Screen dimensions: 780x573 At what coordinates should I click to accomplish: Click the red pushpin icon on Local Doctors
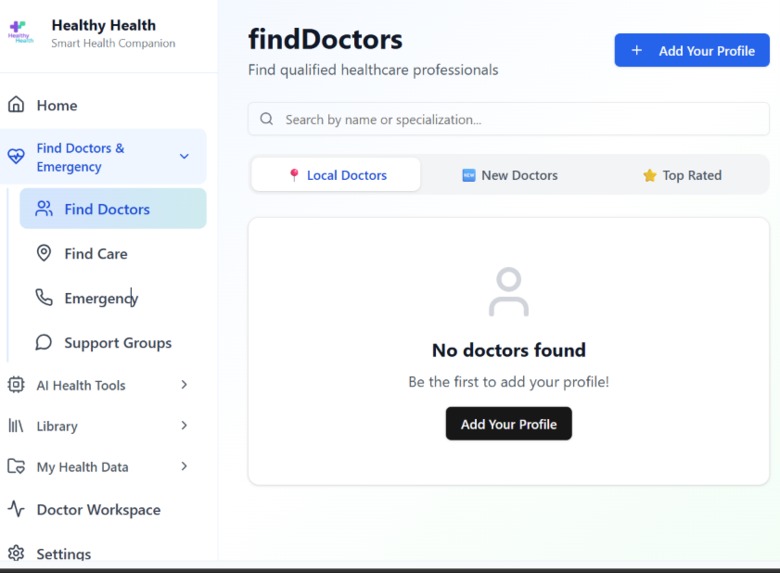tap(294, 175)
